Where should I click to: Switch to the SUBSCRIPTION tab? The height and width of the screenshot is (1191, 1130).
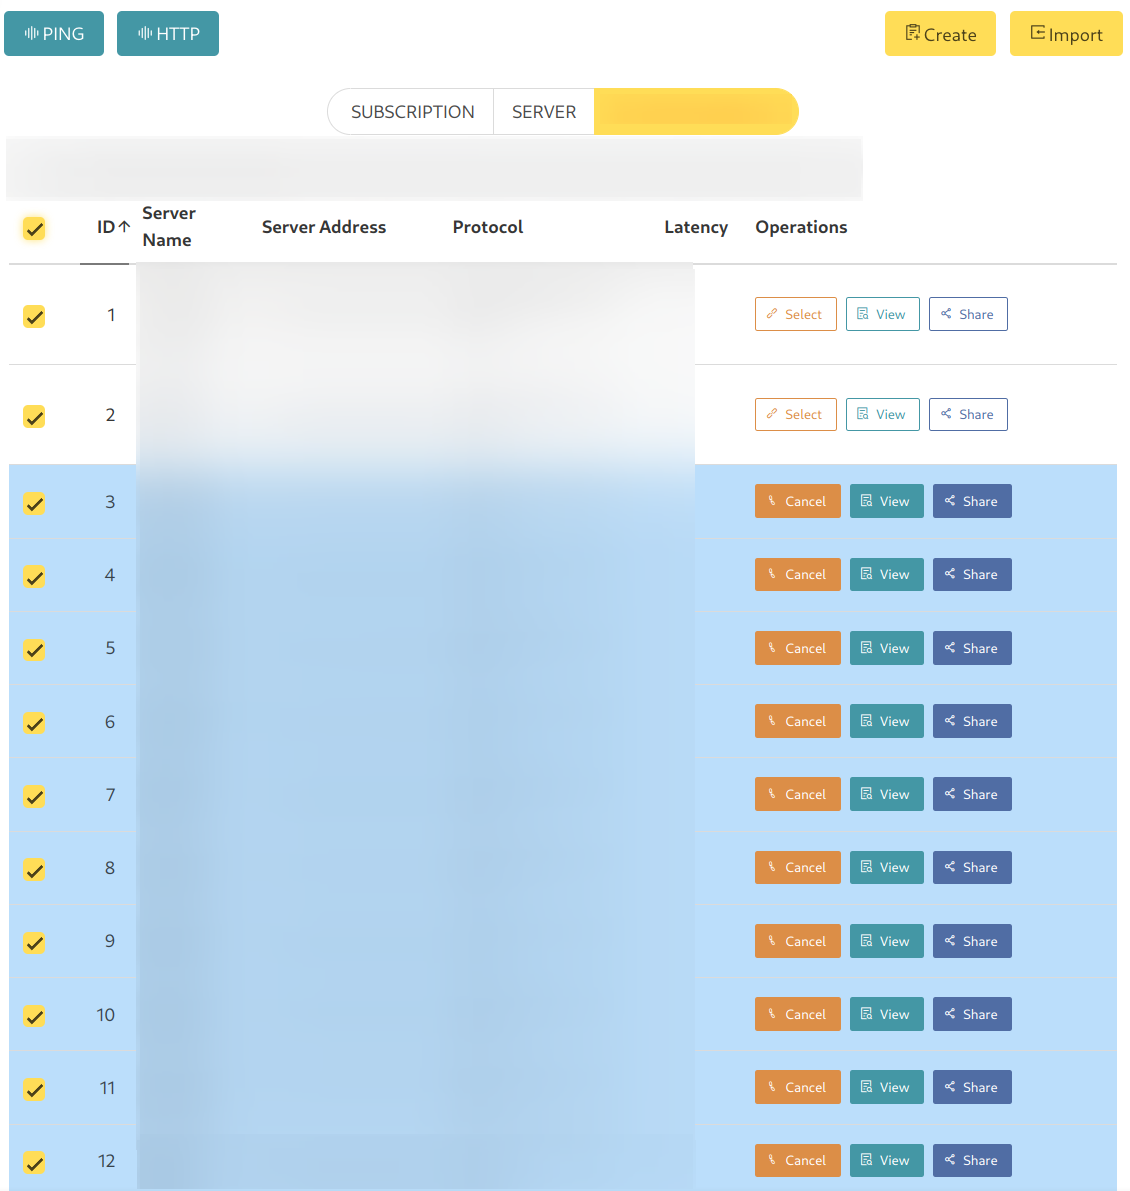[412, 112]
